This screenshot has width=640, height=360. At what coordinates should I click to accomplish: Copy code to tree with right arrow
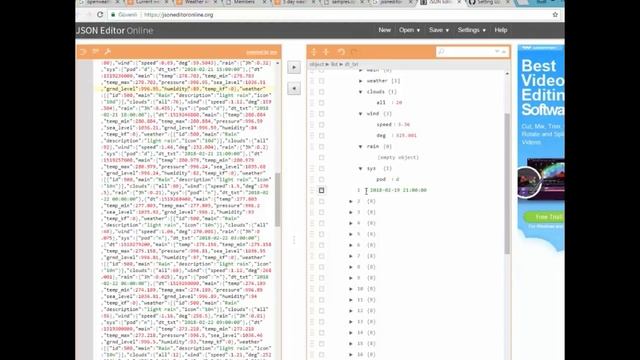[x=294, y=67]
